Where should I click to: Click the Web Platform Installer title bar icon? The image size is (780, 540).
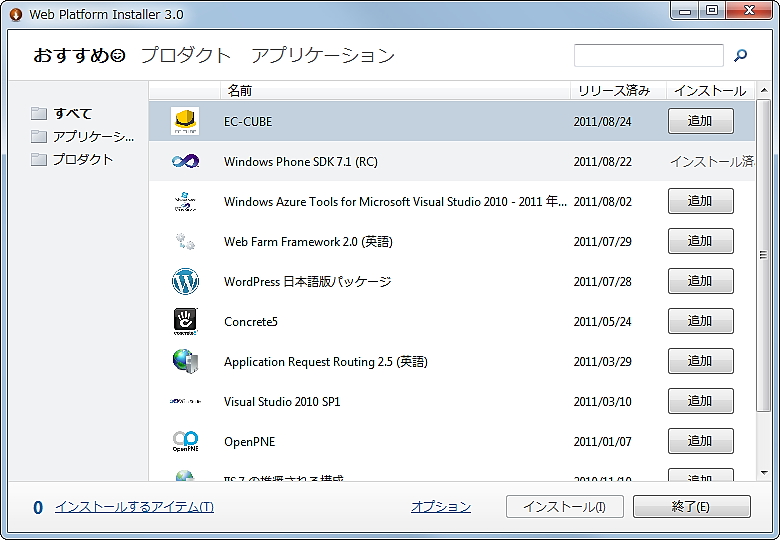tap(16, 14)
